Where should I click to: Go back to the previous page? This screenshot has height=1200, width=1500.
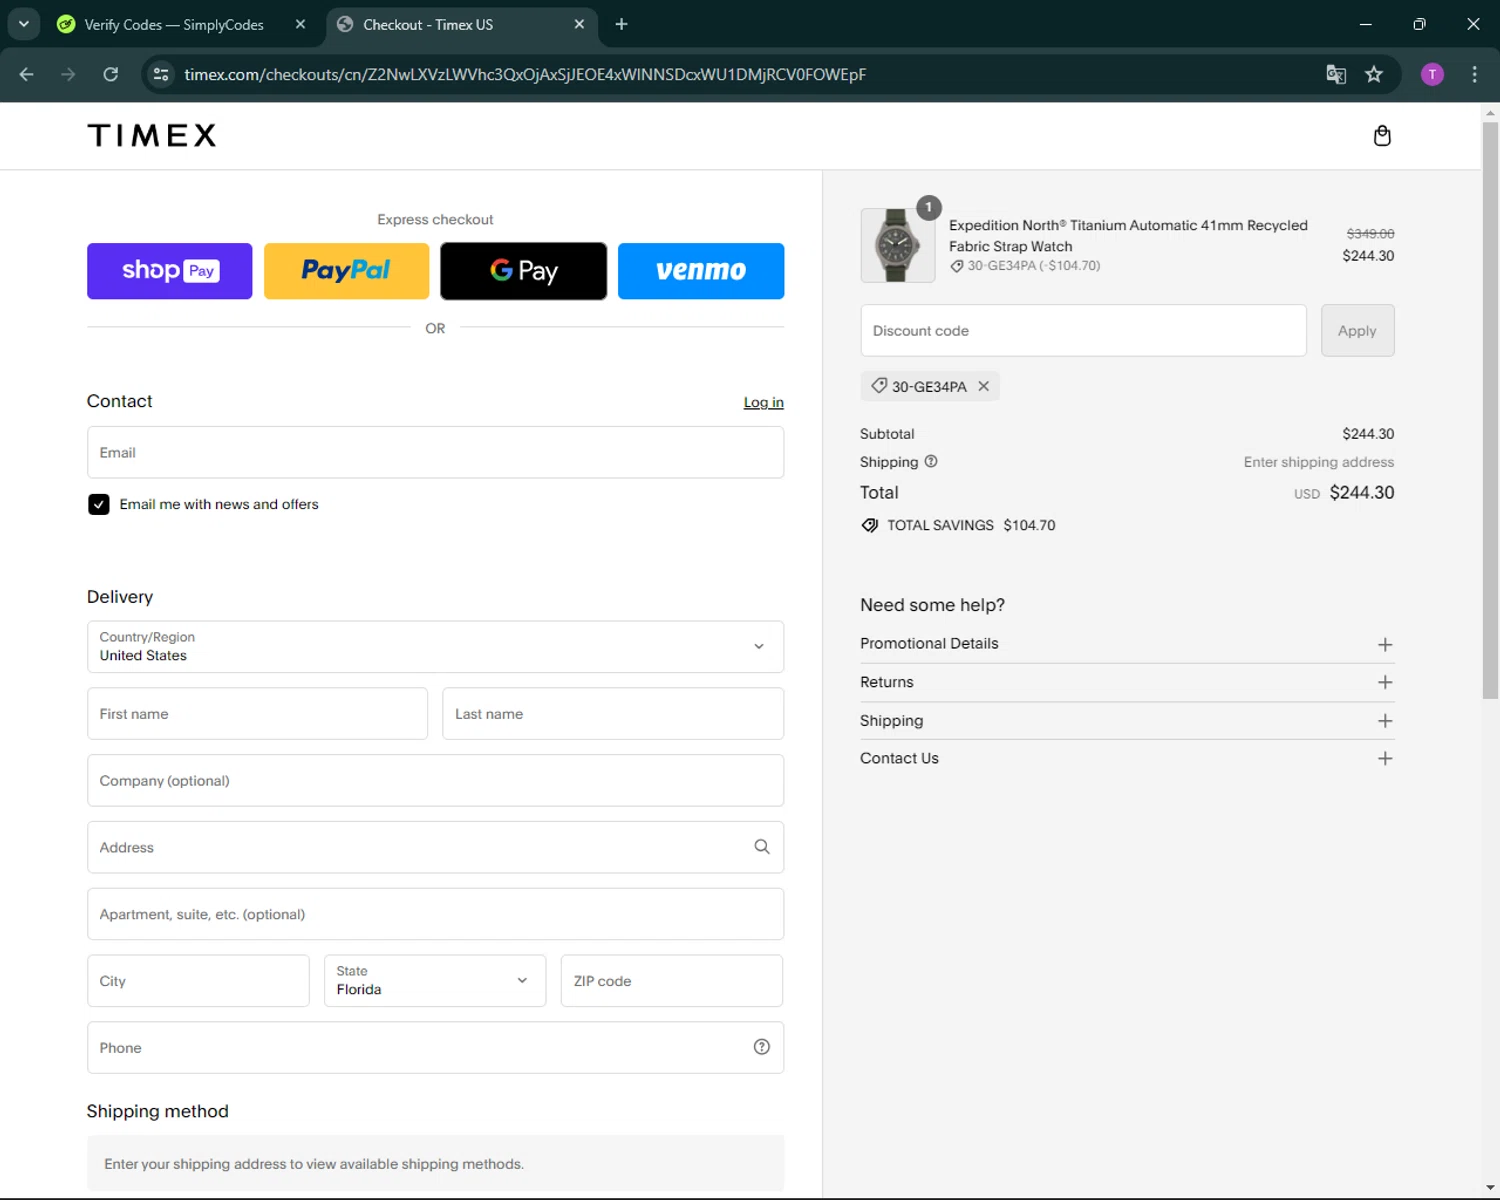(27, 74)
